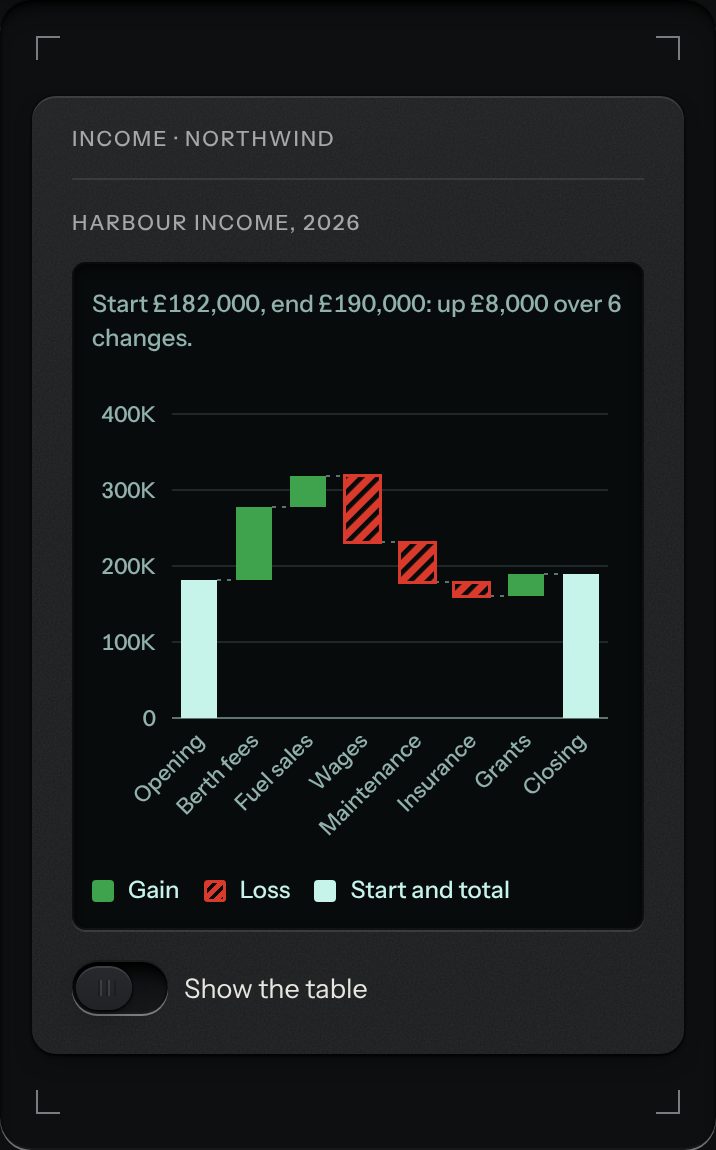
Task: Click the Gain legend label text
Action: (153, 890)
